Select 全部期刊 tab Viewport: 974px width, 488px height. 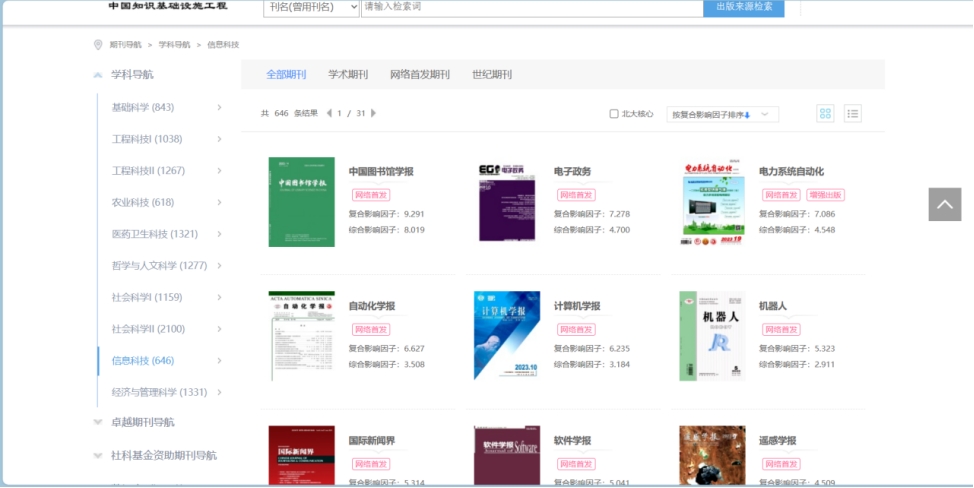[286, 75]
